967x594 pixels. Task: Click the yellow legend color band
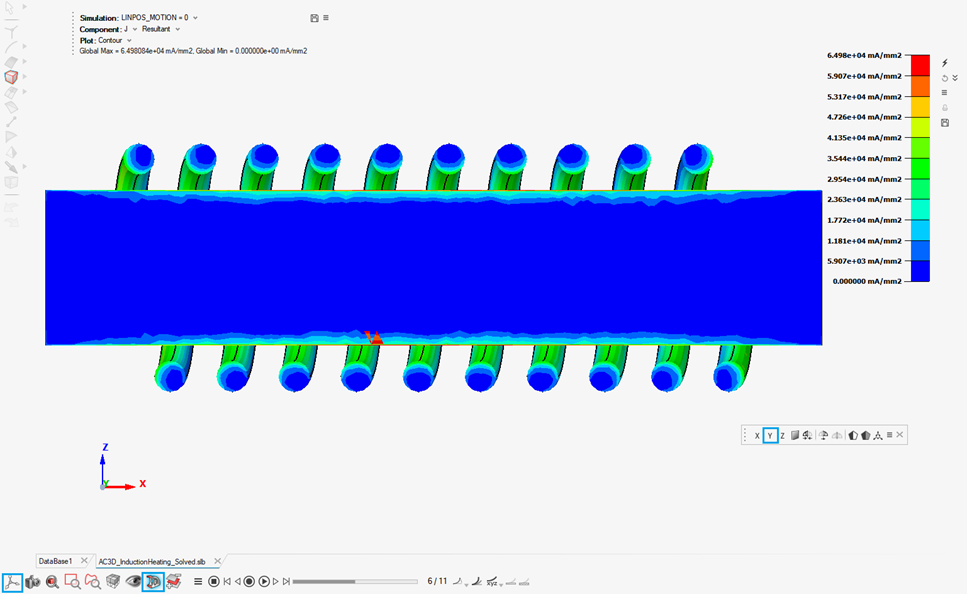920,107
